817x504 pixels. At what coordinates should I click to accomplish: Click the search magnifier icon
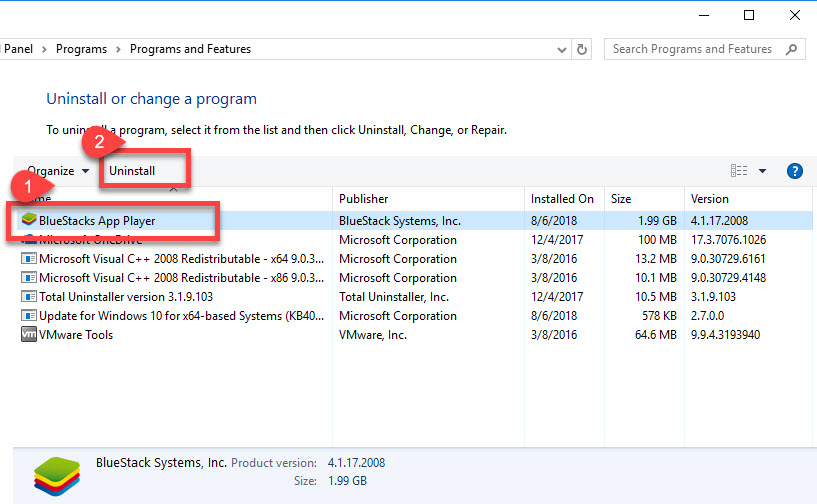pyautogui.click(x=791, y=50)
